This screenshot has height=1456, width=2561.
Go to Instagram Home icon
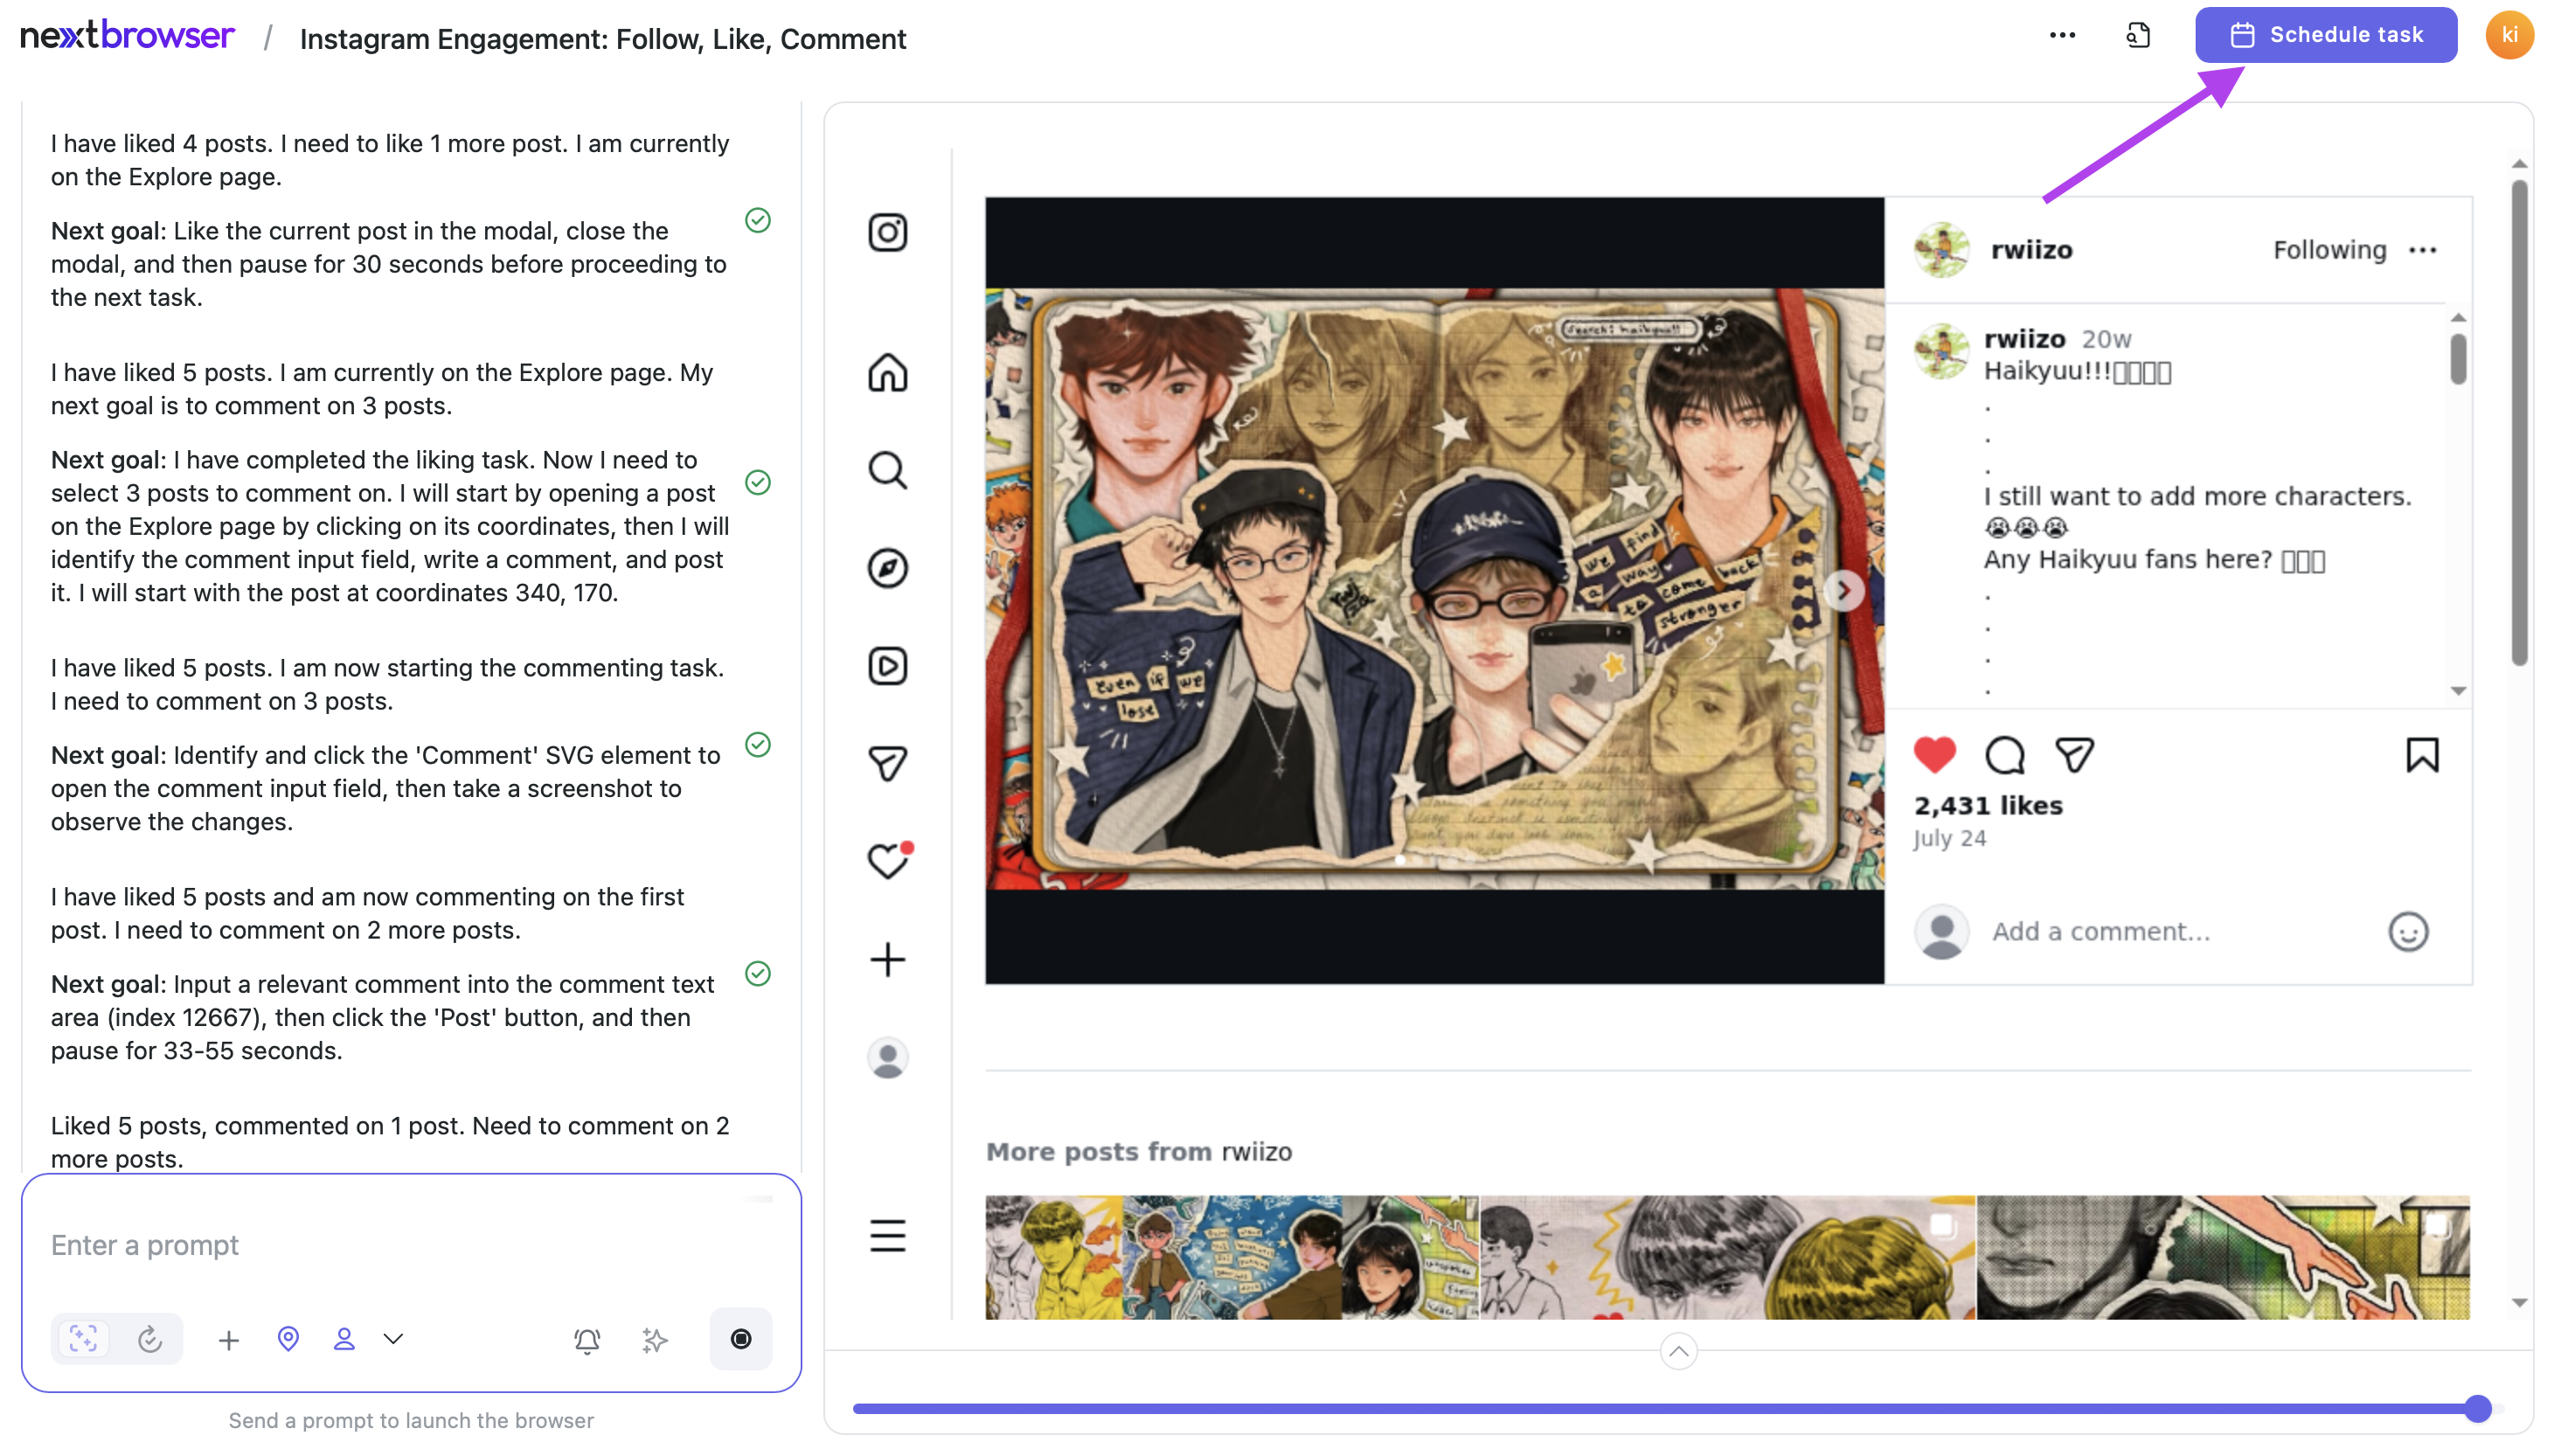[x=887, y=373]
